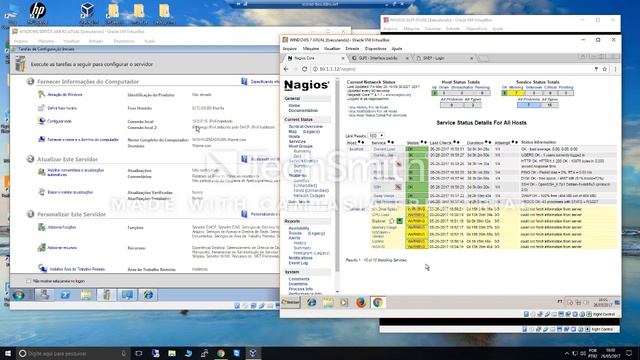Sort by Status column using its arrow
640x360 pixels.
tap(422, 142)
